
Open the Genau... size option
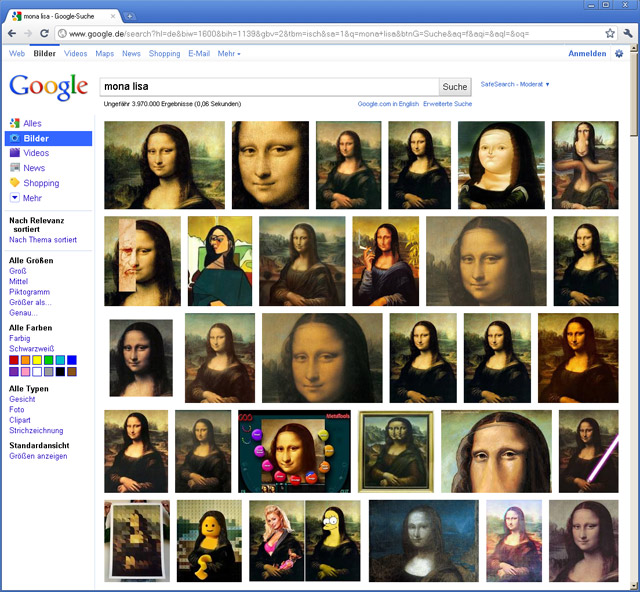(23, 313)
